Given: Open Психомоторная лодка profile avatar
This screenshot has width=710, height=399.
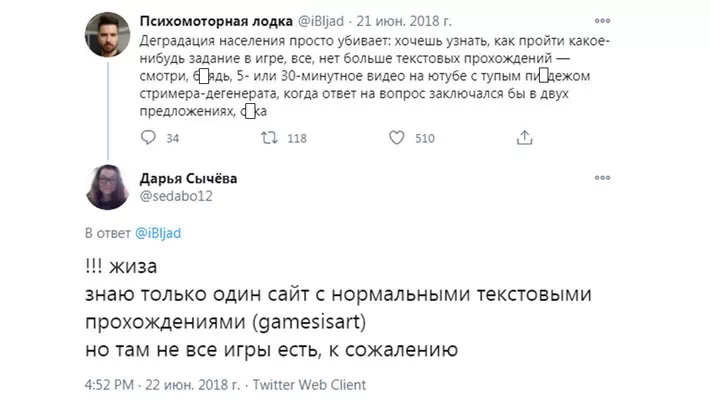Looking at the screenshot, I should pos(107,34).
